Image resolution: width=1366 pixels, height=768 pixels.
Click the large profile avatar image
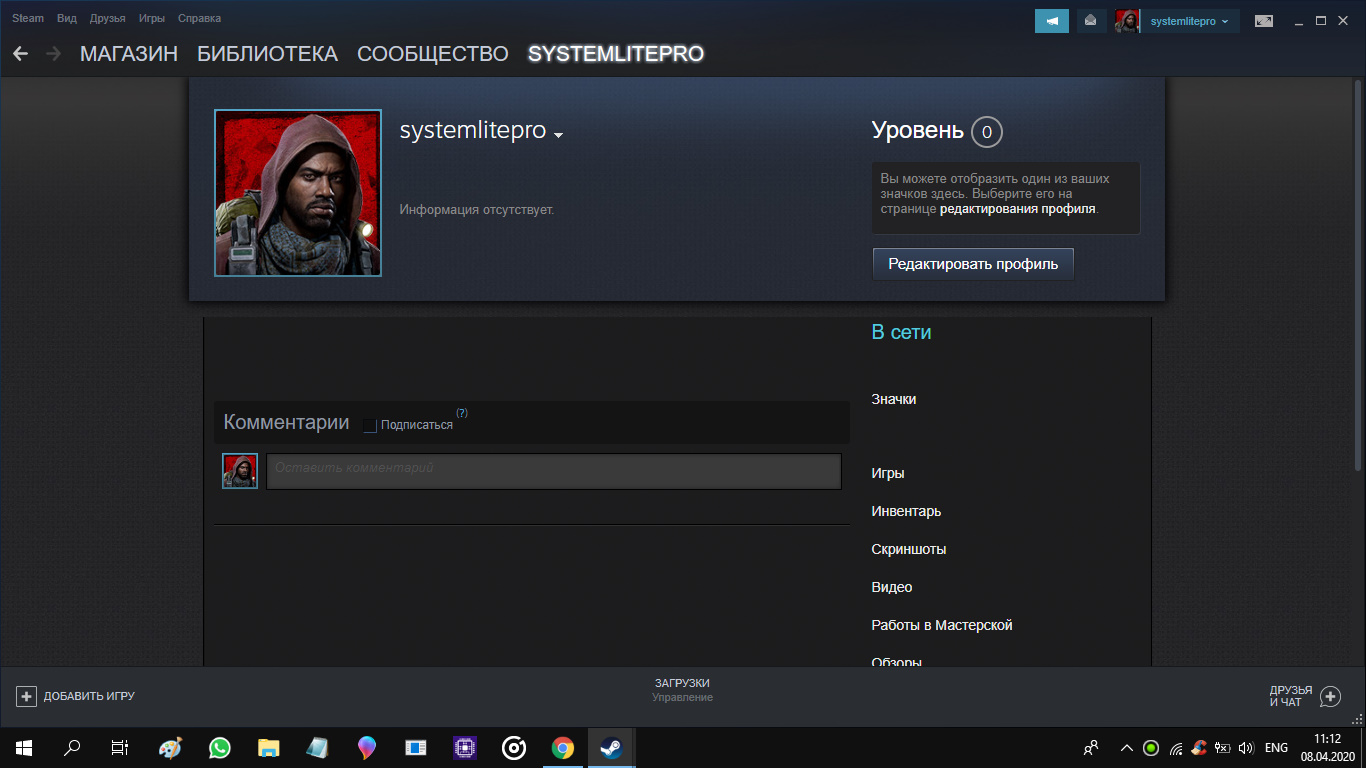click(x=298, y=193)
